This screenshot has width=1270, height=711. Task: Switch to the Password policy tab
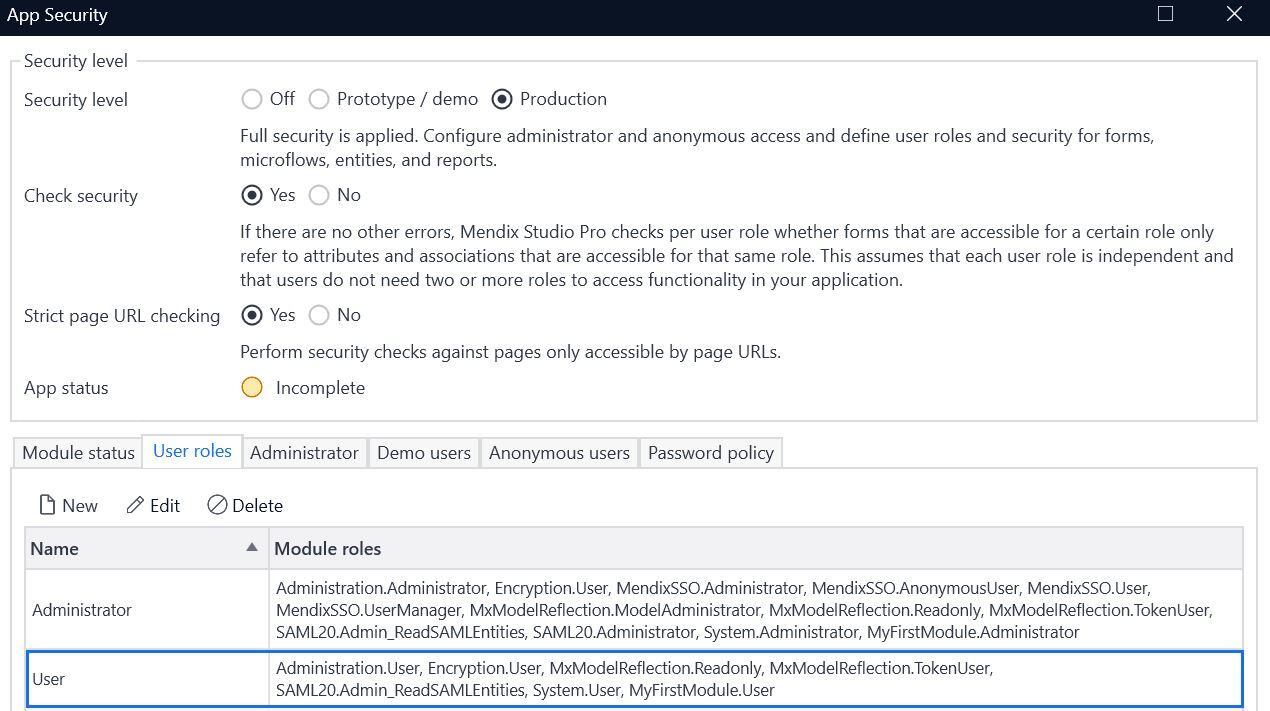pyautogui.click(x=710, y=452)
